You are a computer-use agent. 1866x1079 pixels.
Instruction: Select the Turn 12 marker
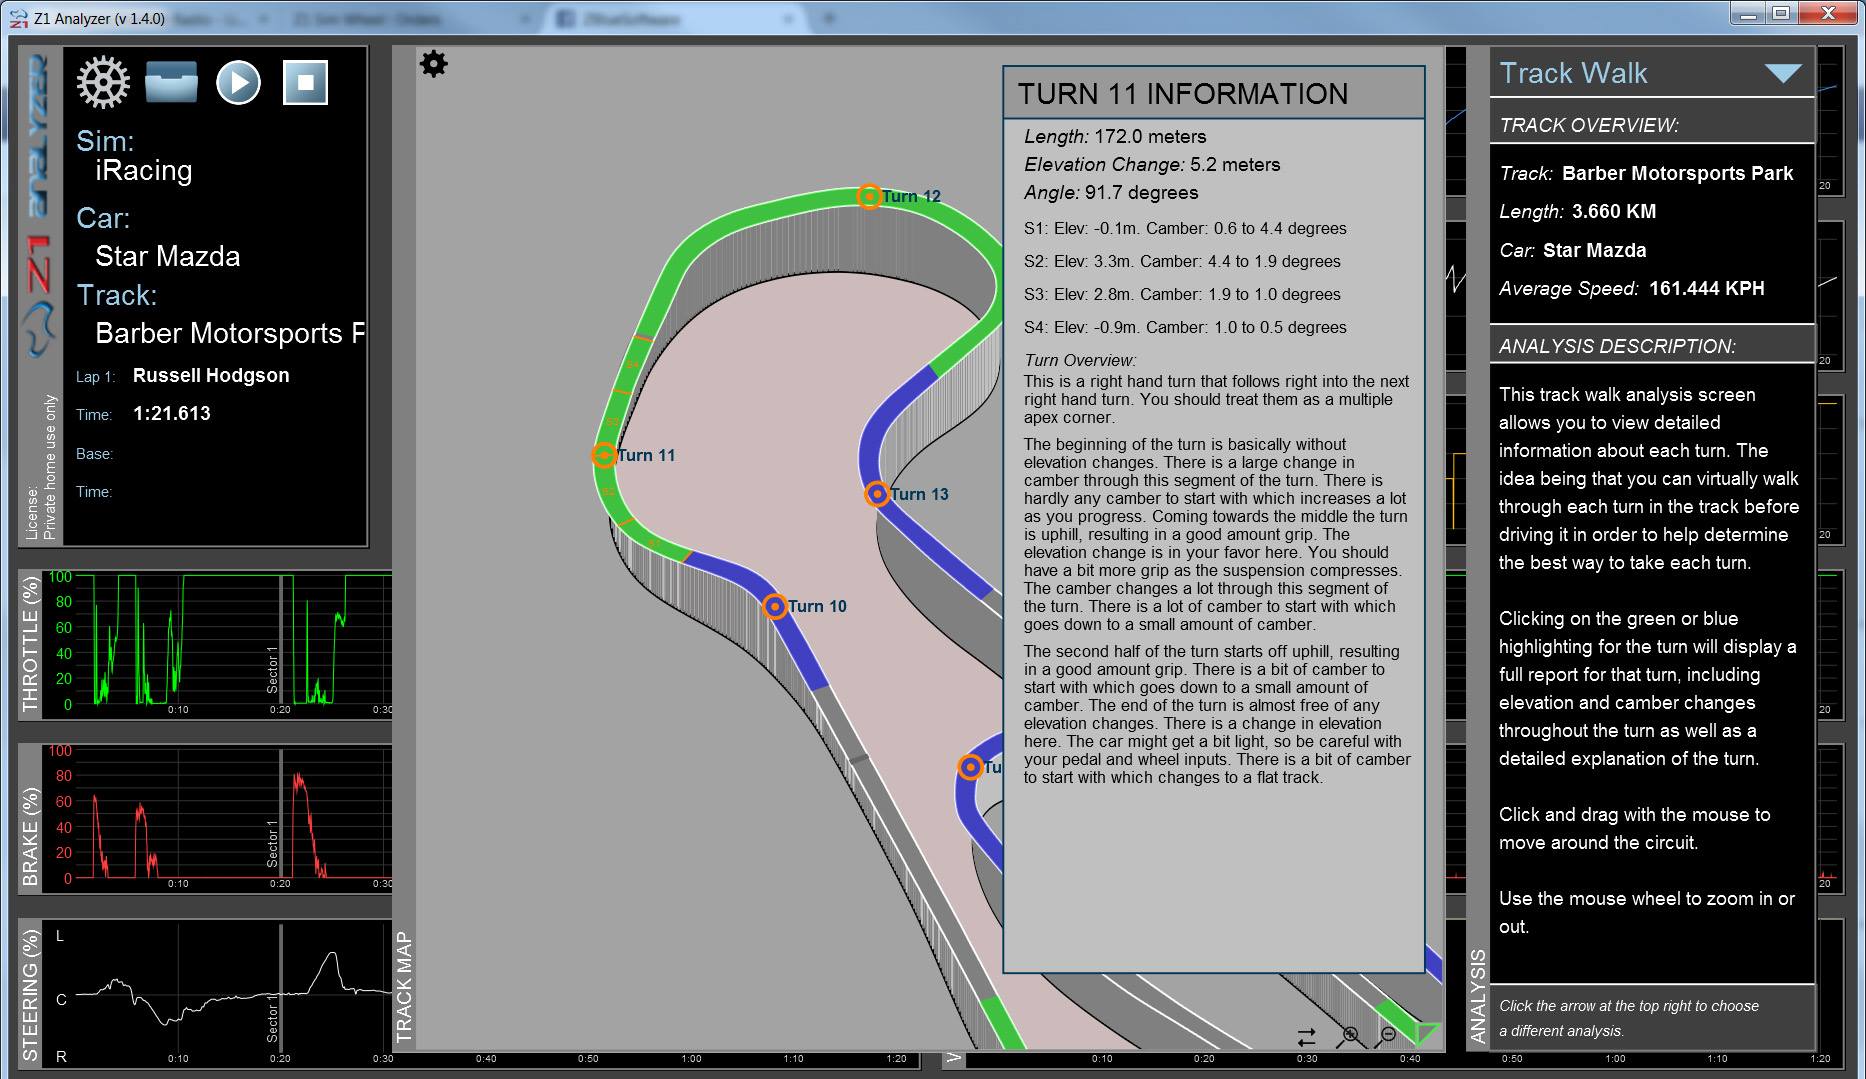click(x=869, y=196)
